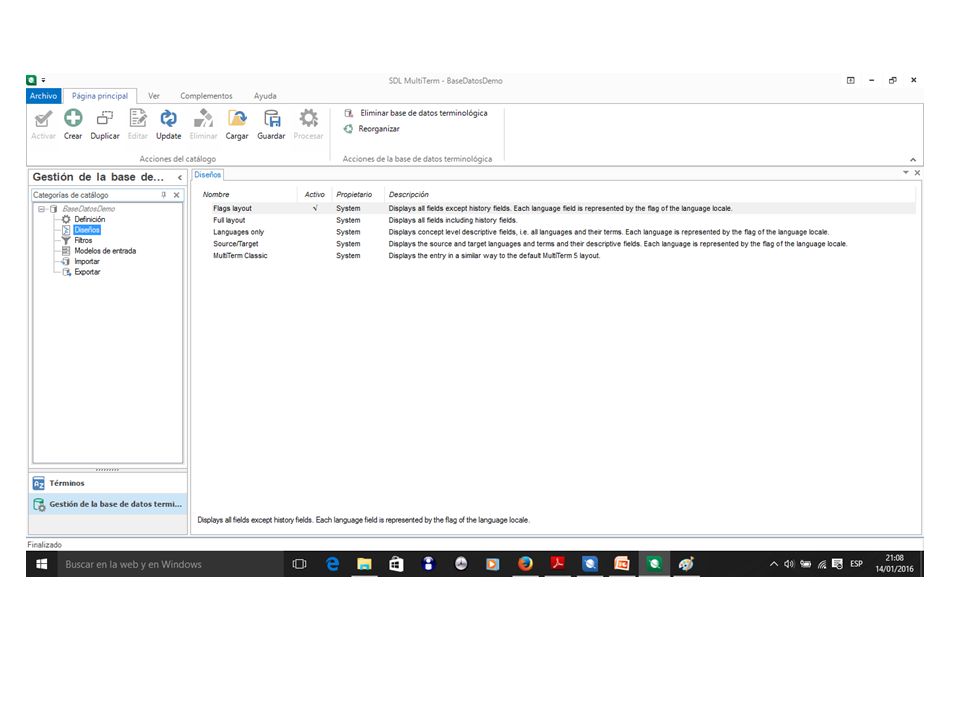Pin the Categorías de catálogo pane
Image resolution: width=960 pixels, height=720 pixels.
163,195
